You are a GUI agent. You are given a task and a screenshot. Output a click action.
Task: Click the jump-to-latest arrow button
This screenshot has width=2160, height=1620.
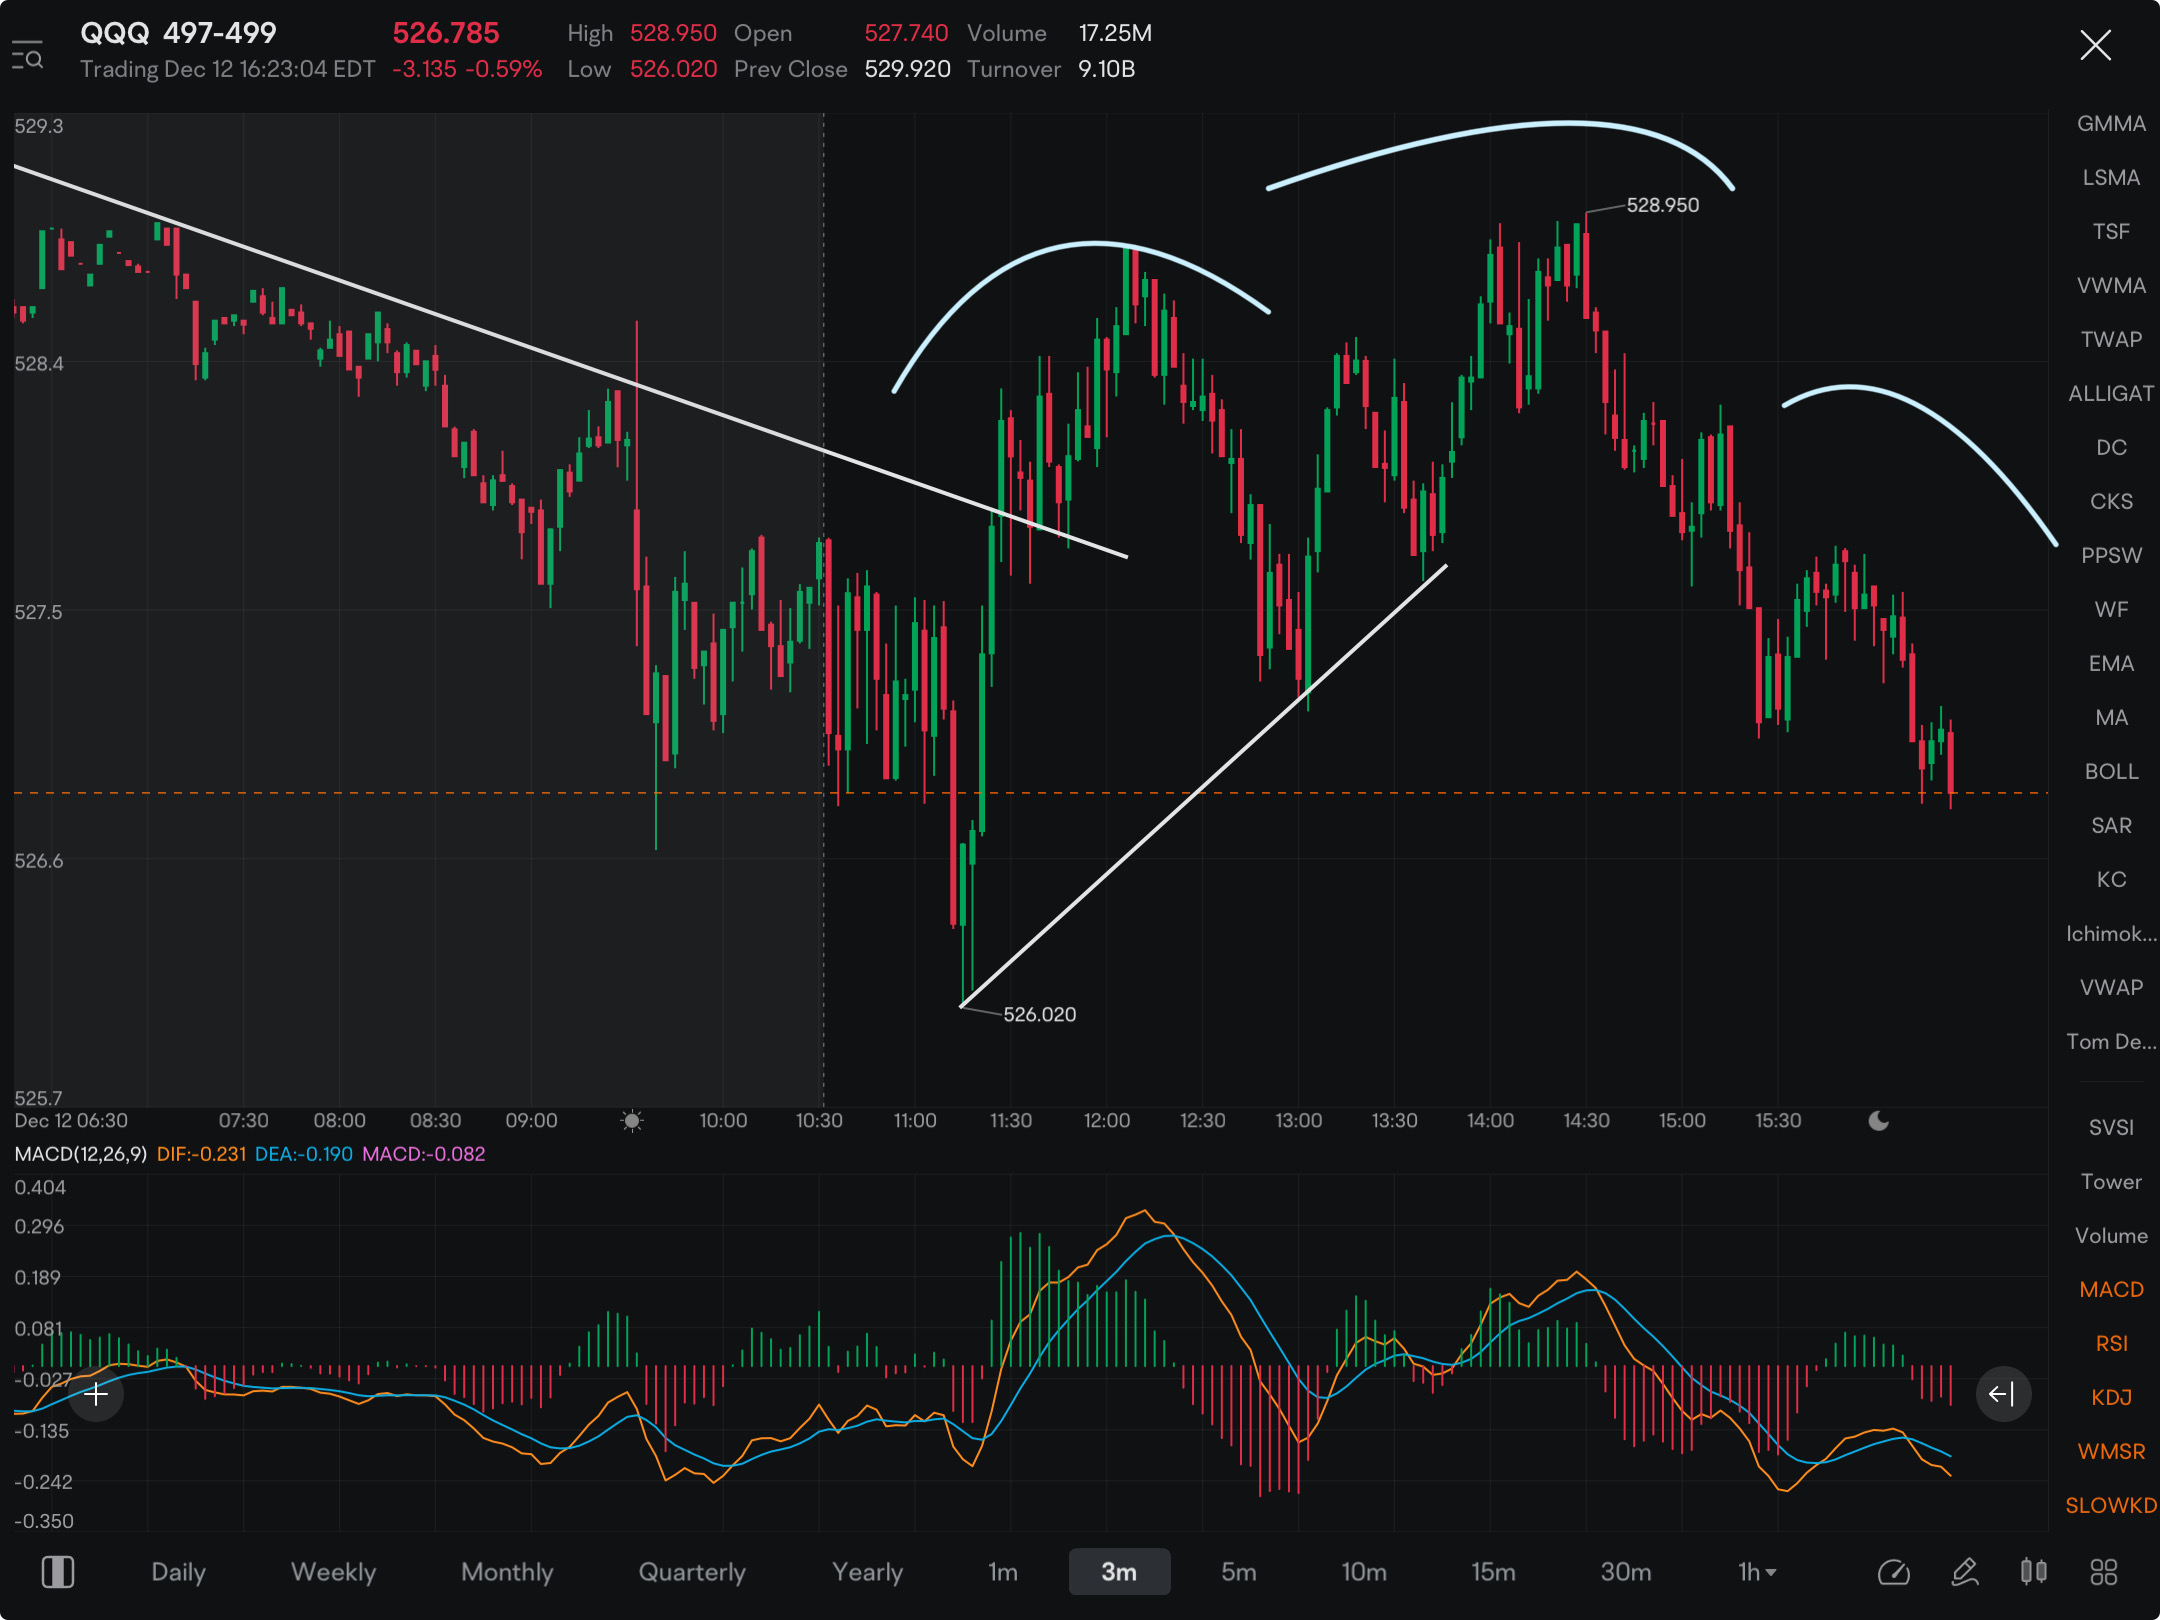click(x=2003, y=1394)
